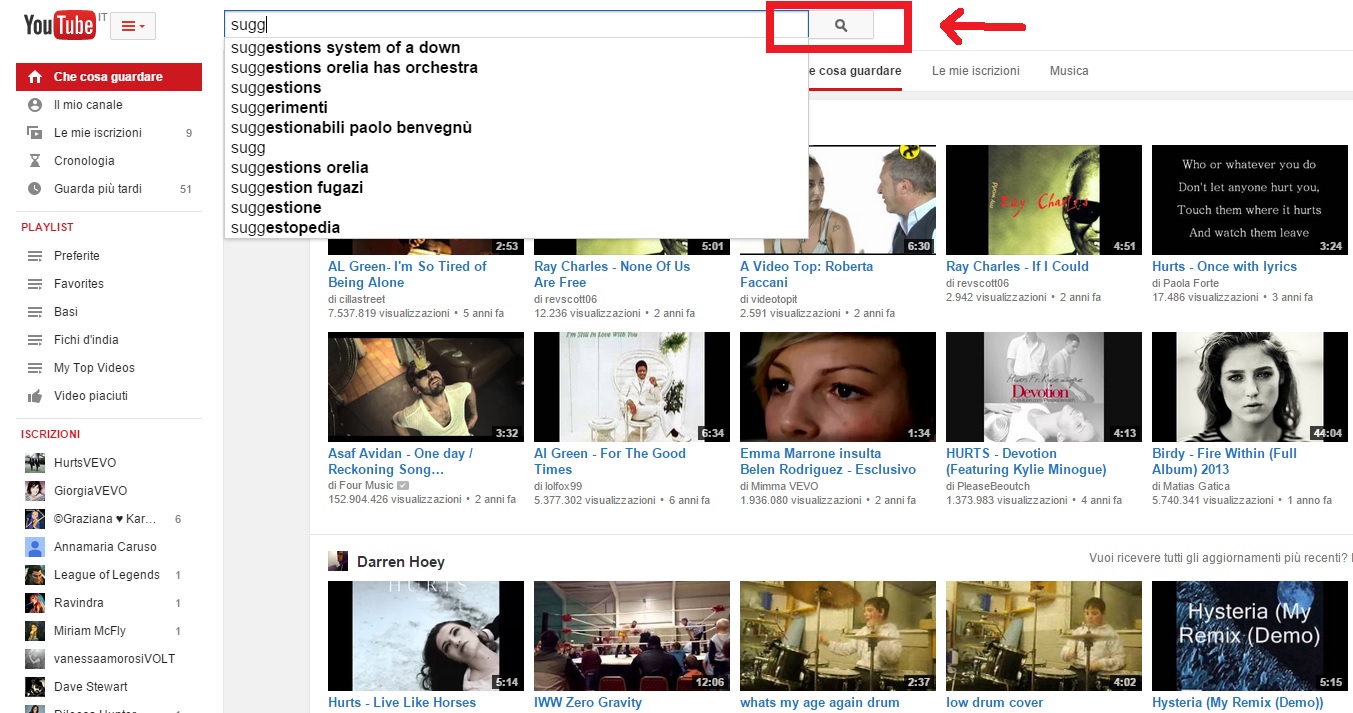Click the League of Legends channel avatar
Image resolution: width=1353 pixels, height=713 pixels.
(35, 575)
